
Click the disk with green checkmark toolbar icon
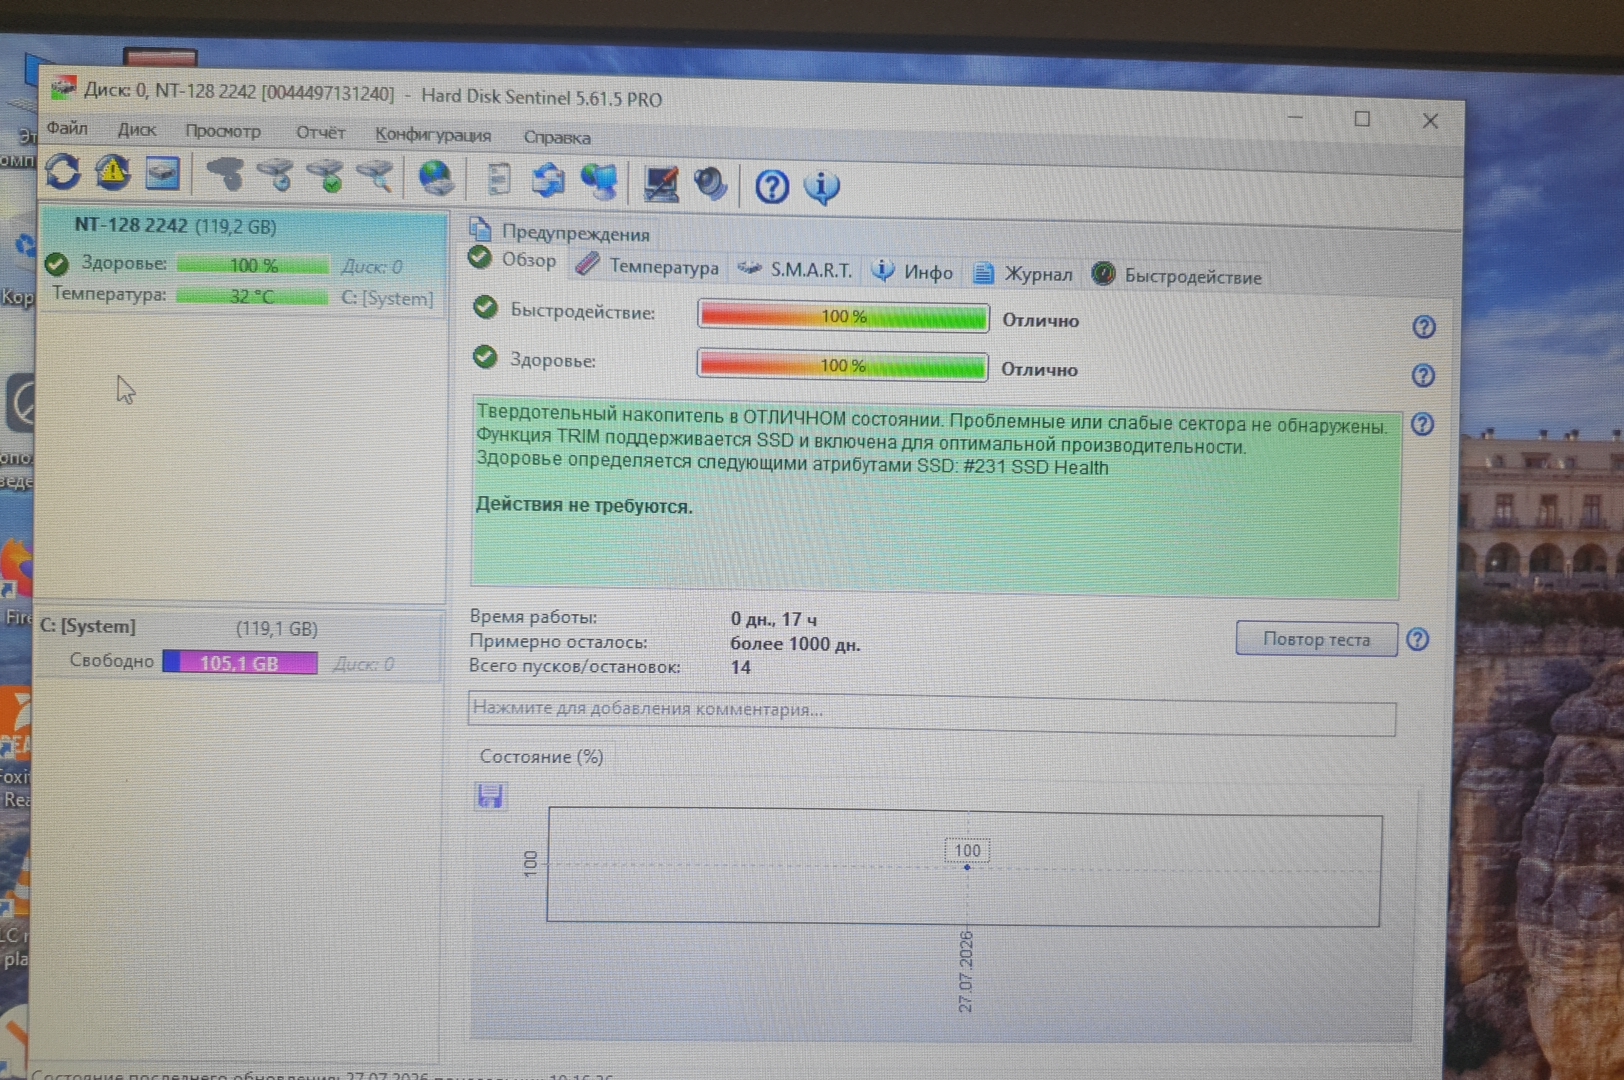coord(326,176)
